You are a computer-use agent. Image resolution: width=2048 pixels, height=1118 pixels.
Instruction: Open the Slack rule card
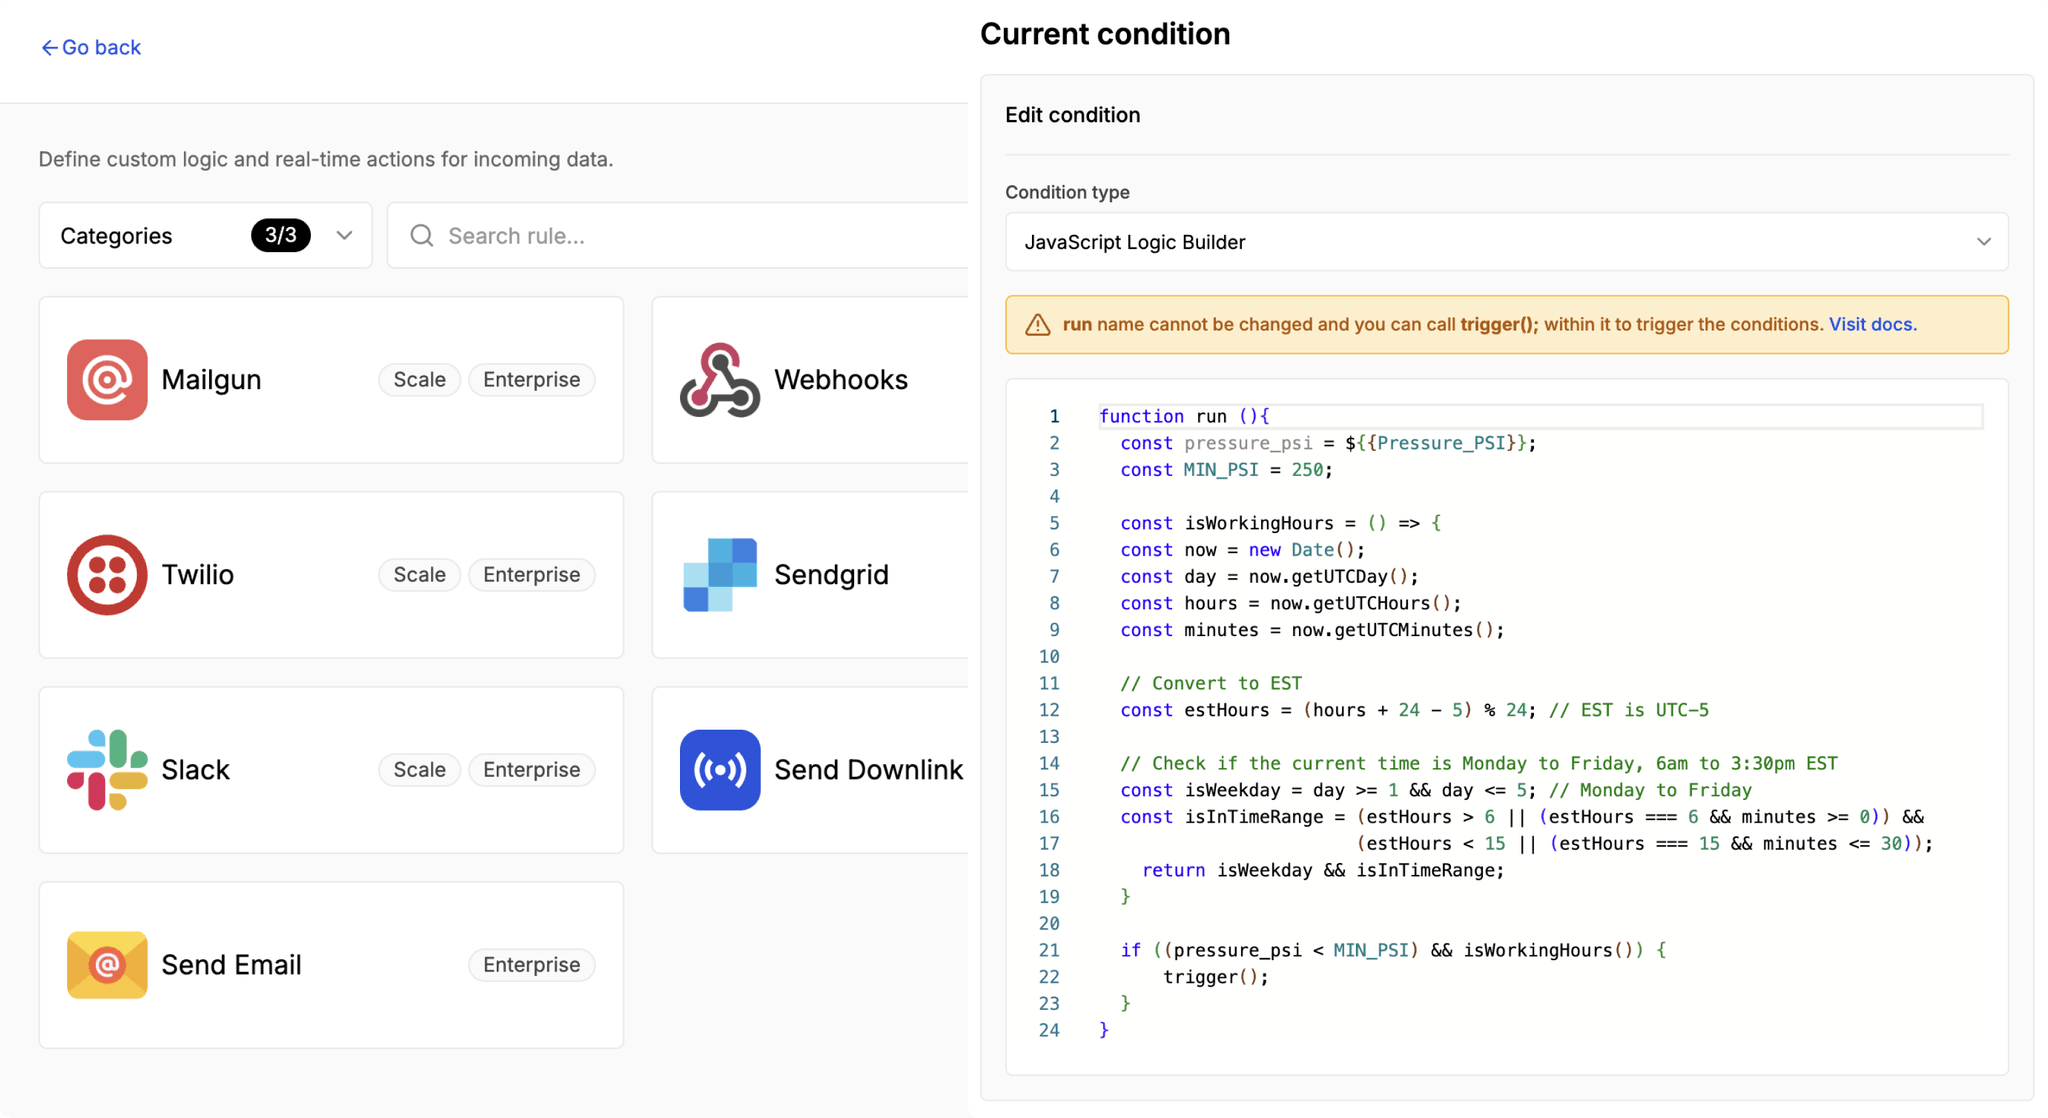(x=331, y=770)
